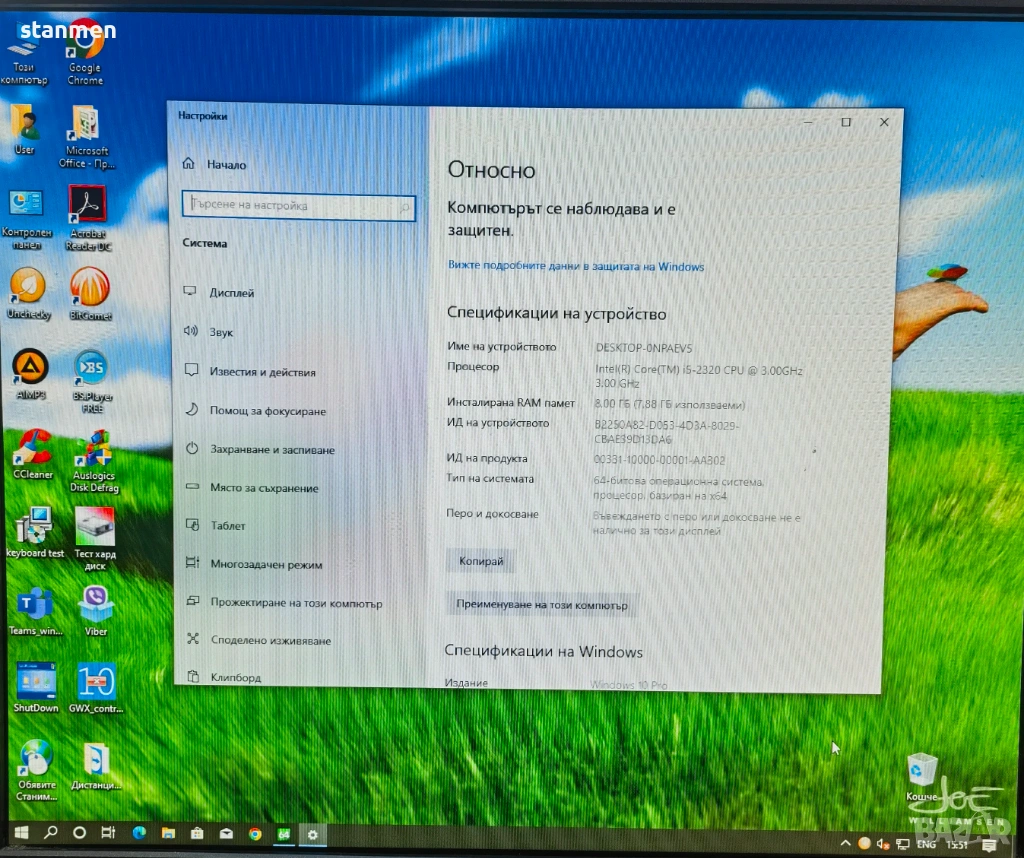
Task: Click the Microsoft Edge taskbar icon
Action: pos(139,833)
